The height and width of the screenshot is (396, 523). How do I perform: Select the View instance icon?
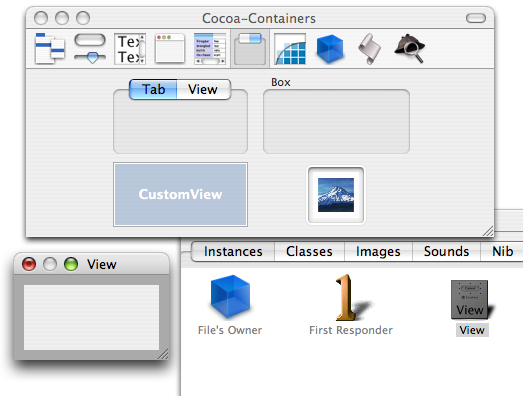tap(471, 300)
